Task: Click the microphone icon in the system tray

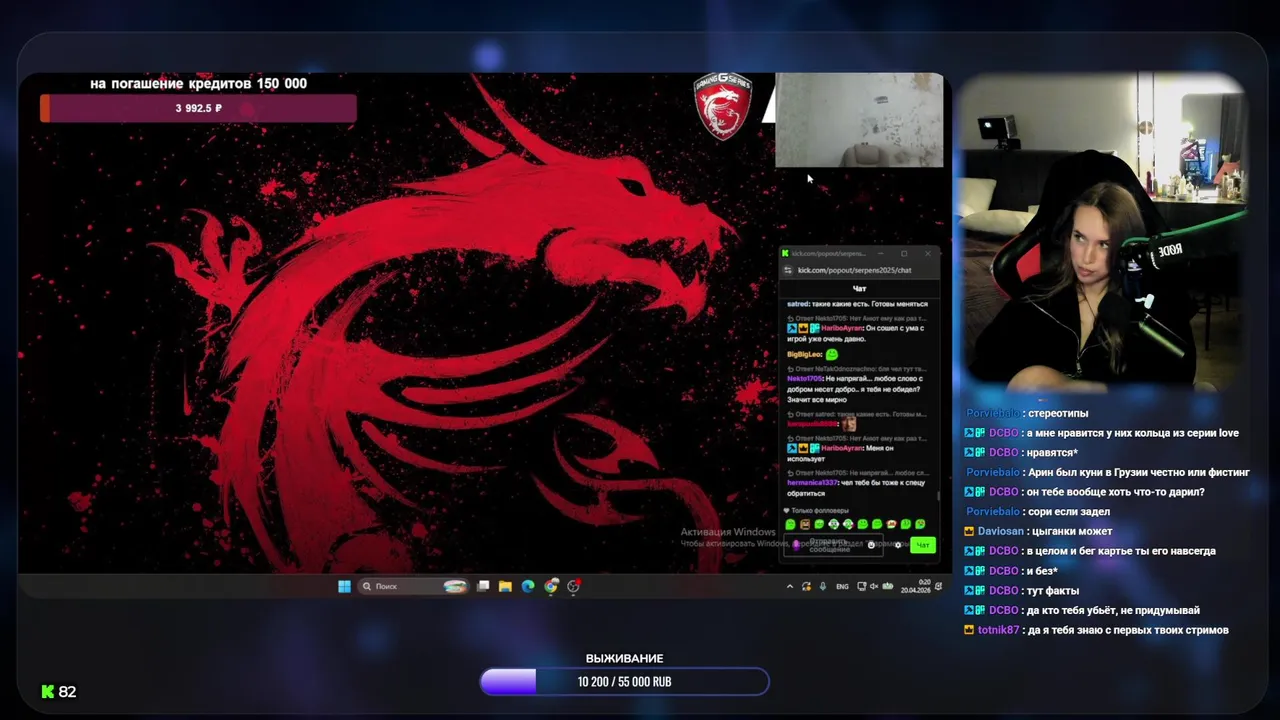Action: point(823,586)
